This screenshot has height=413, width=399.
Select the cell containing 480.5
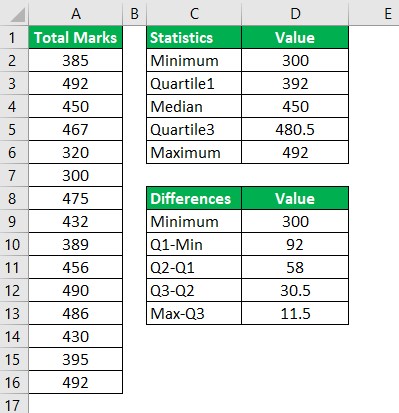[295, 129]
